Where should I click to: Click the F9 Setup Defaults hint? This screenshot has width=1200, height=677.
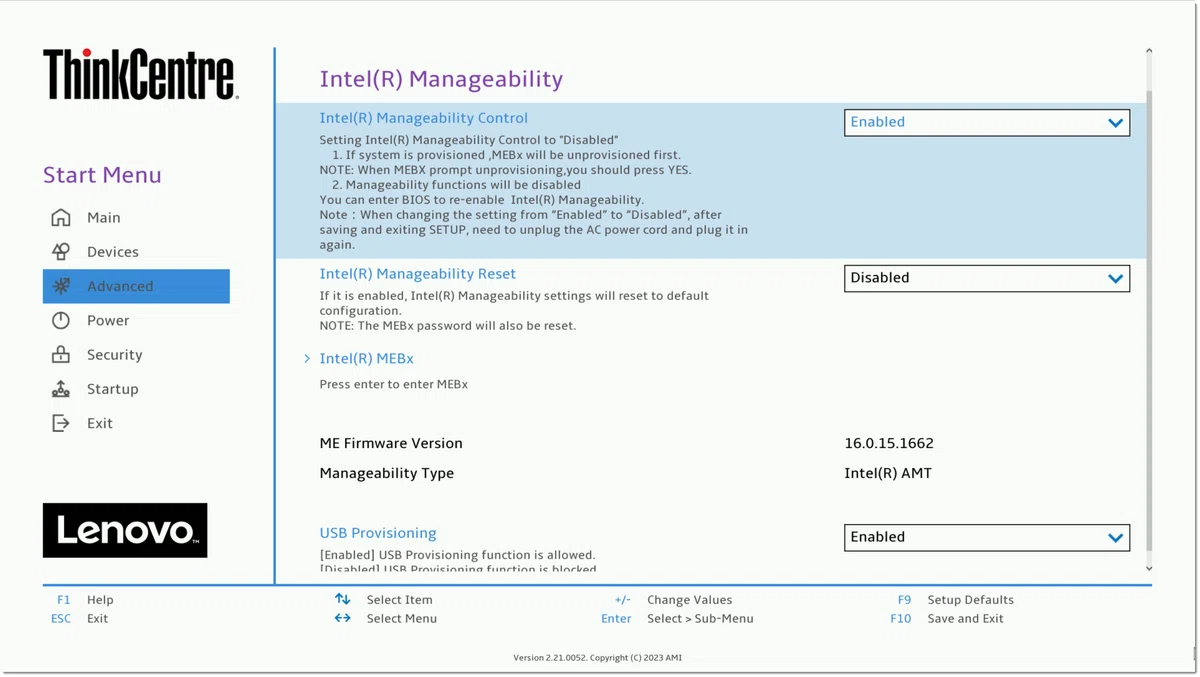pyautogui.click(x=956, y=600)
